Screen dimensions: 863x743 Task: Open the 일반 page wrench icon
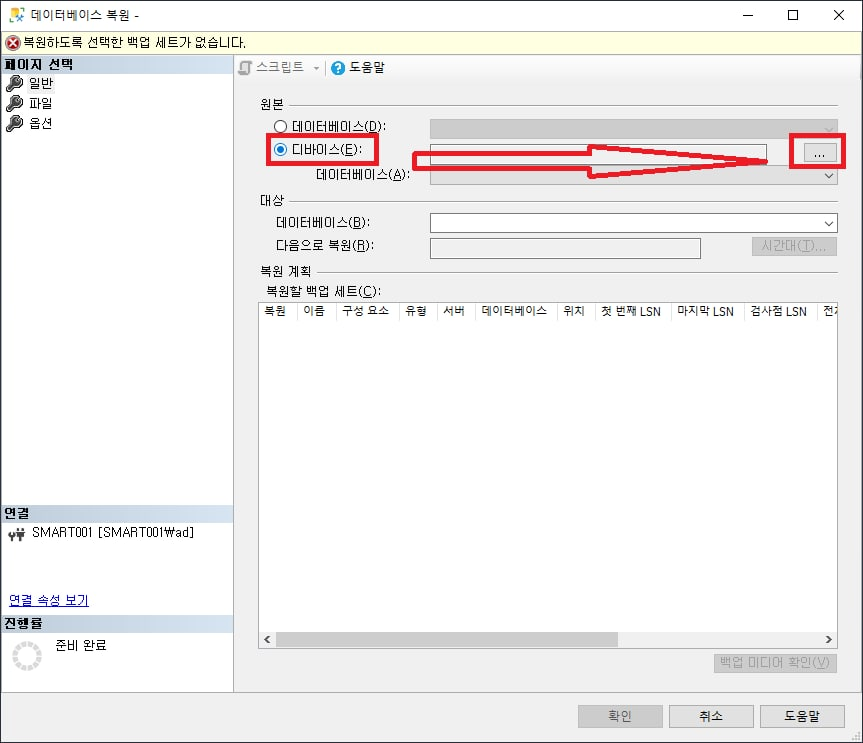14,83
